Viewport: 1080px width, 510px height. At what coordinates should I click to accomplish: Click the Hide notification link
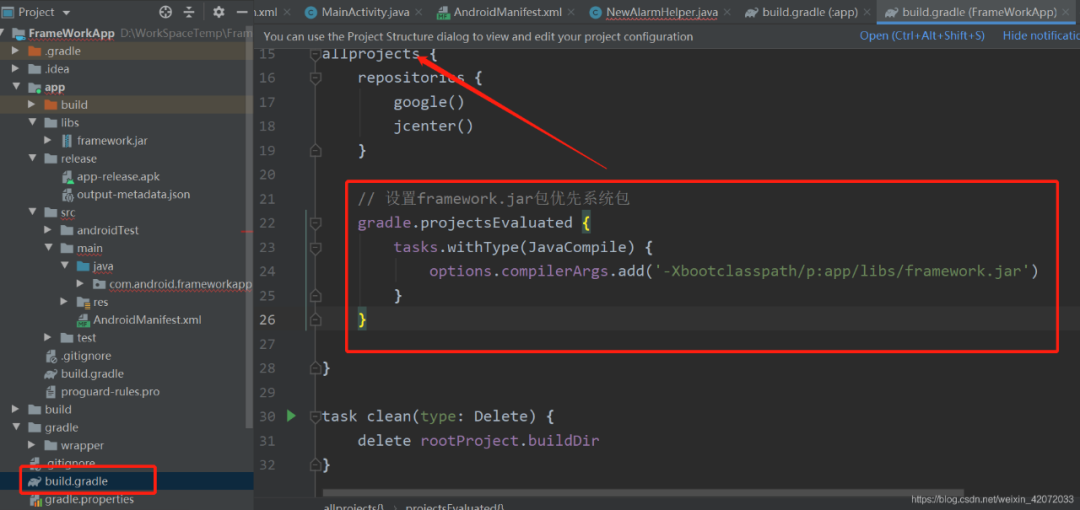[x=1041, y=36]
